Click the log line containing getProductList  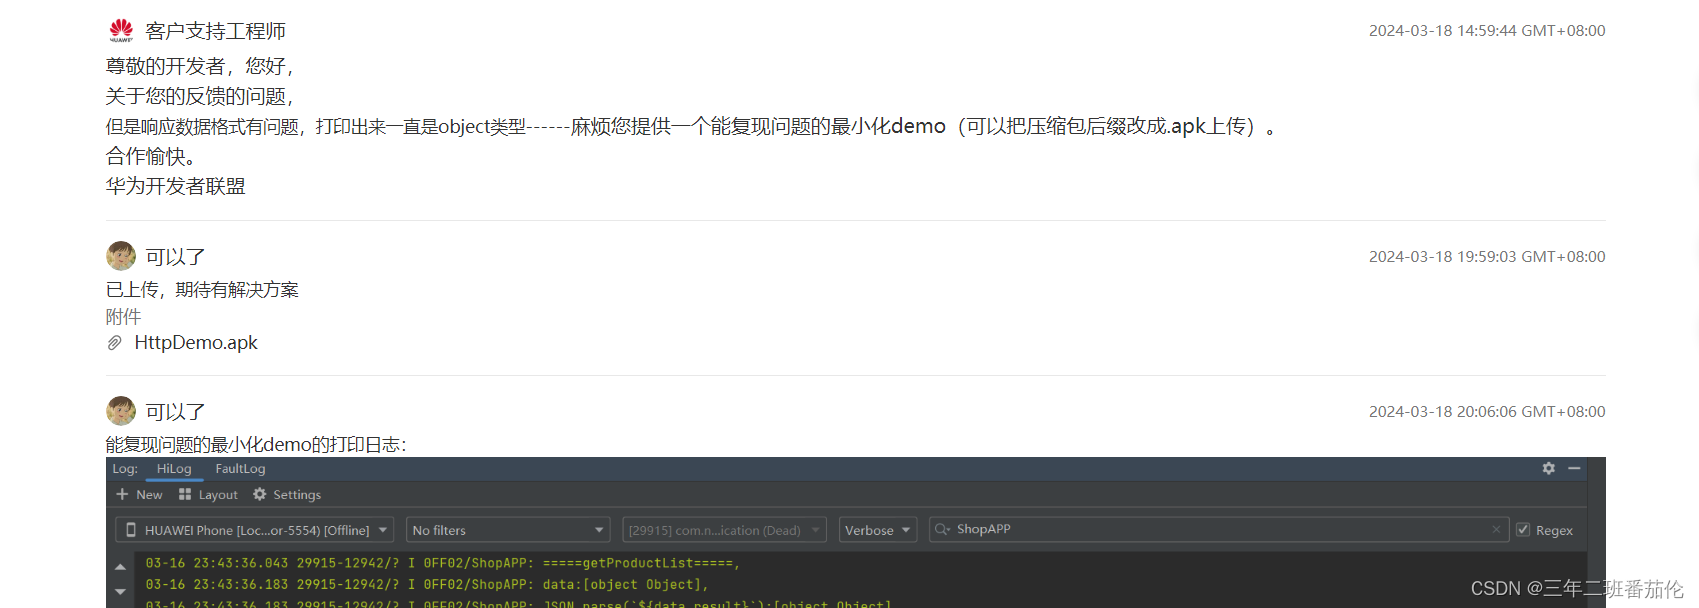(443, 563)
